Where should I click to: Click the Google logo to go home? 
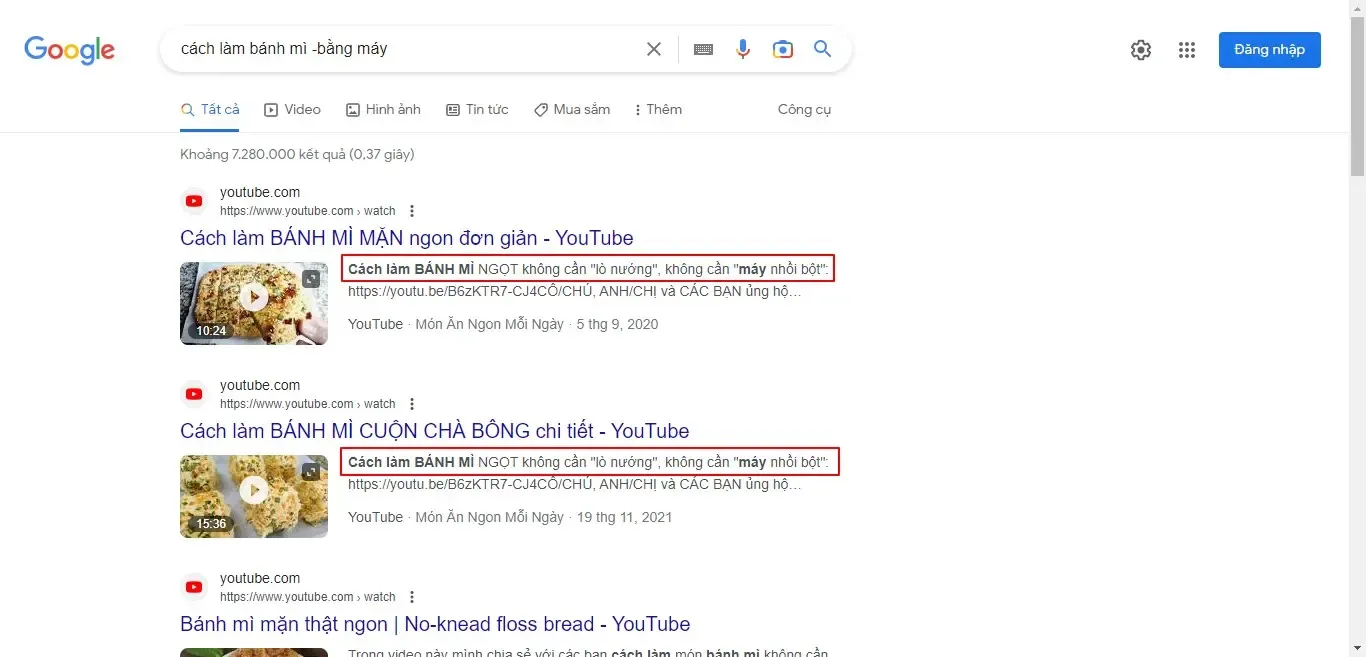point(69,50)
